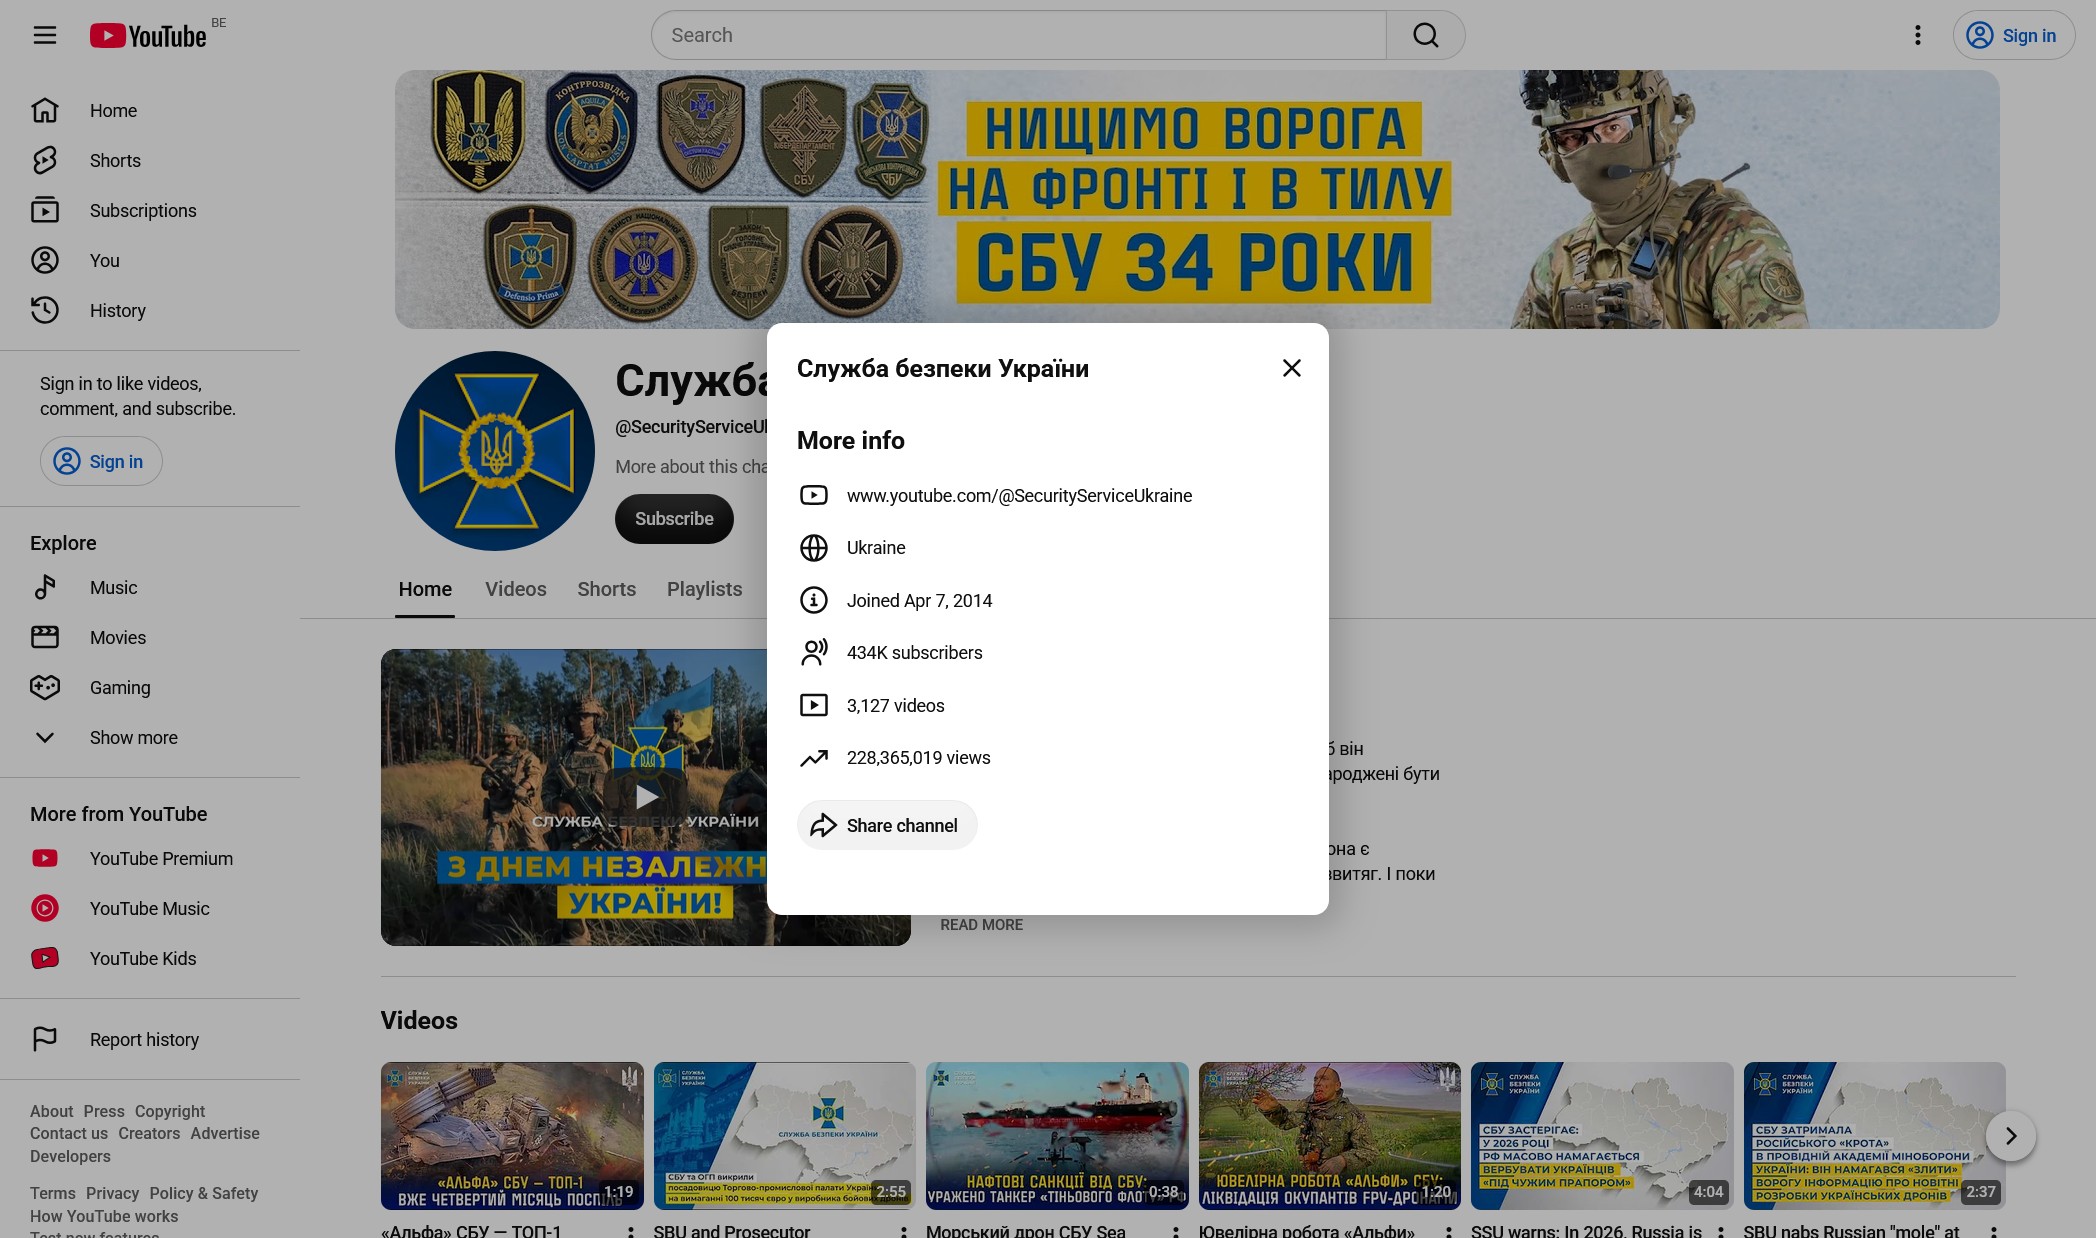The width and height of the screenshot is (2096, 1238).
Task: Open the 2:55 SBU and Prosecutor video thumbnail
Action: click(x=784, y=1136)
